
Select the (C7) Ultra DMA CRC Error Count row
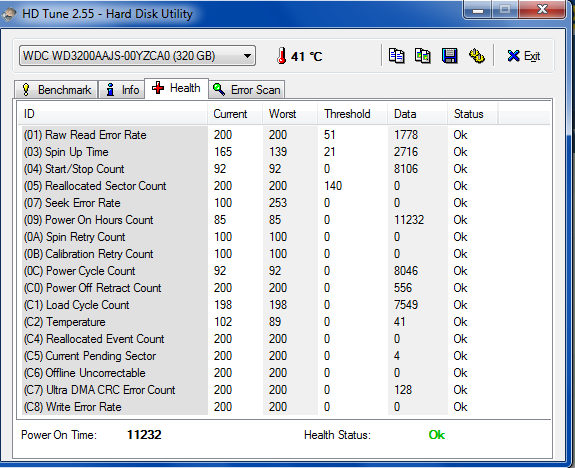click(x=284, y=390)
